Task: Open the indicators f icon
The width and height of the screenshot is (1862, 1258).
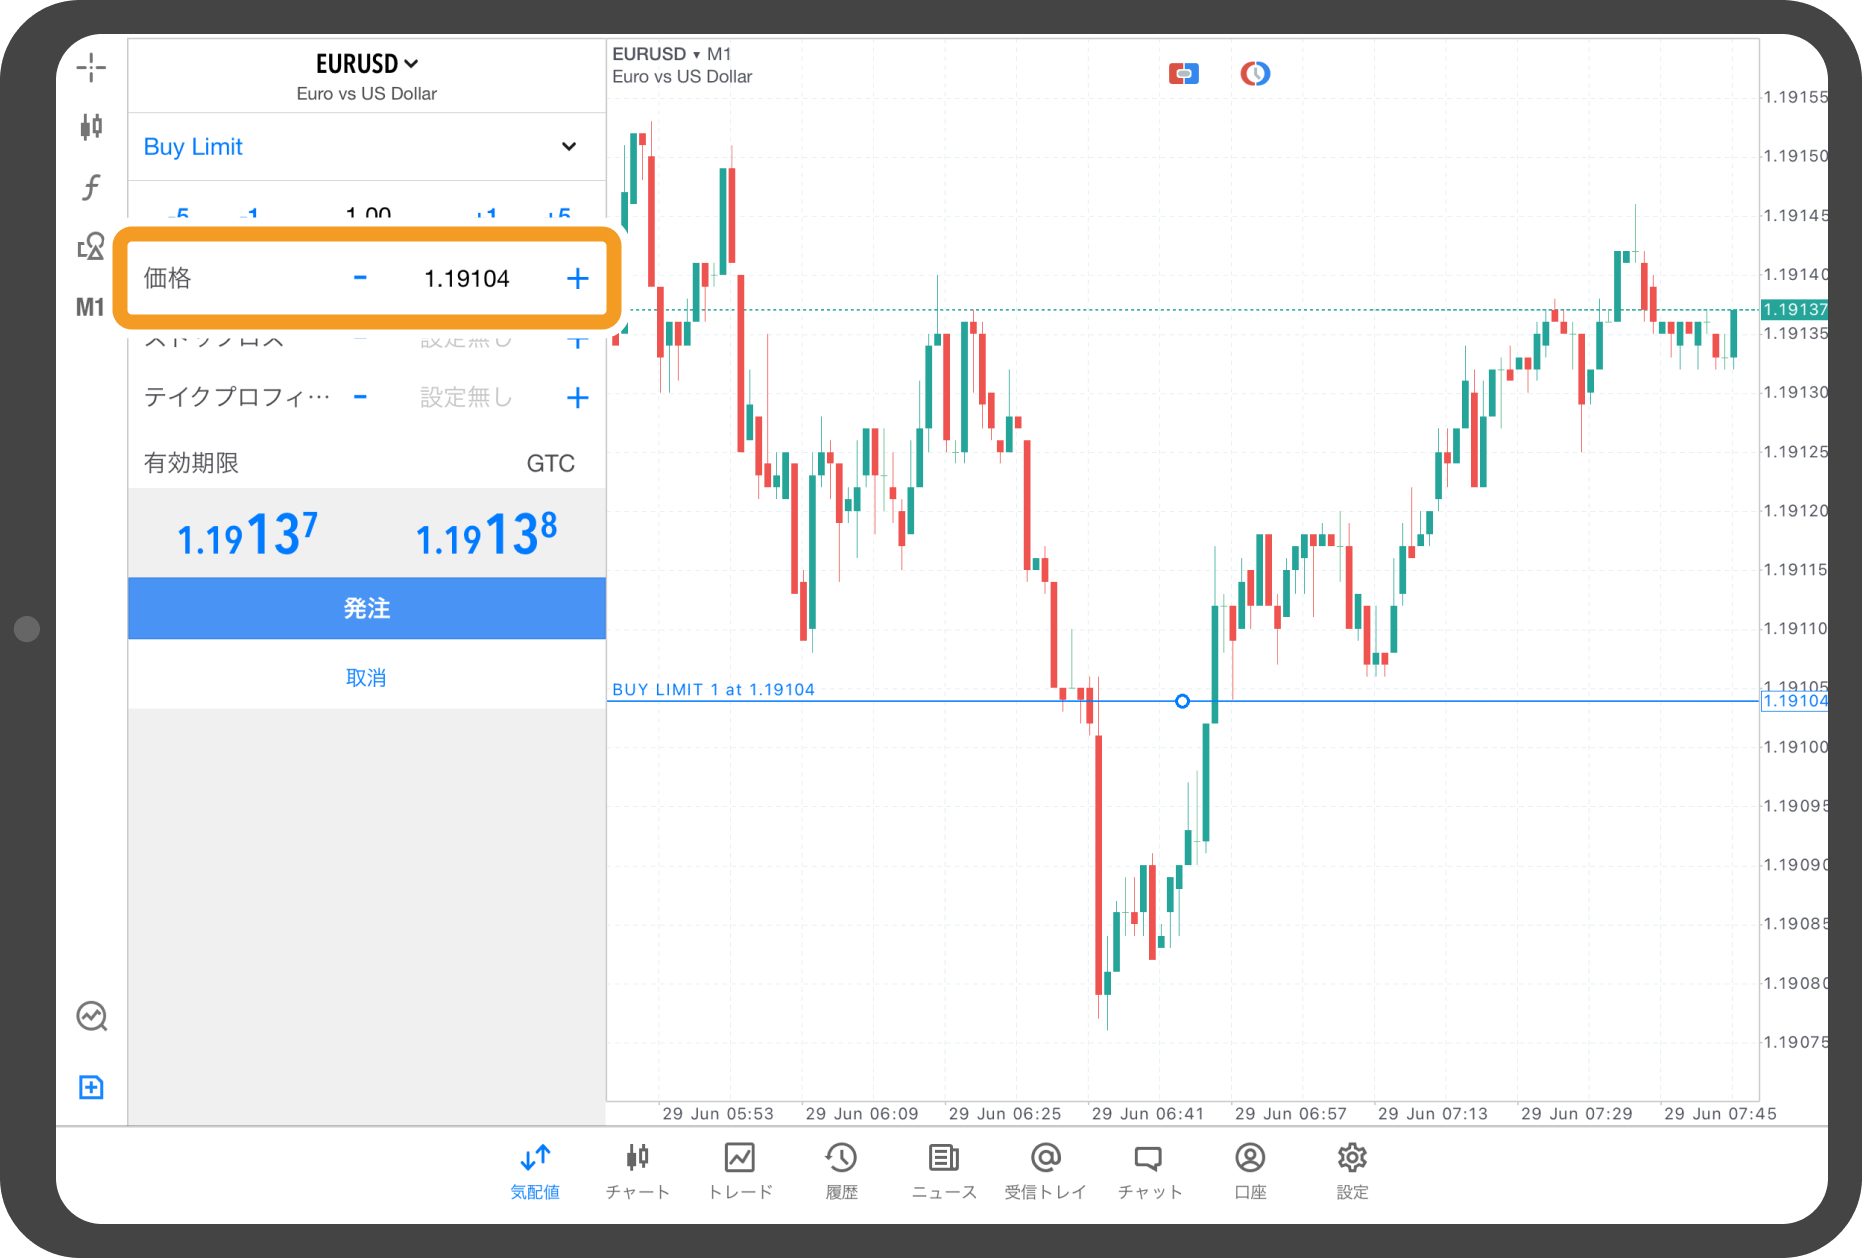Action: pos(91,187)
